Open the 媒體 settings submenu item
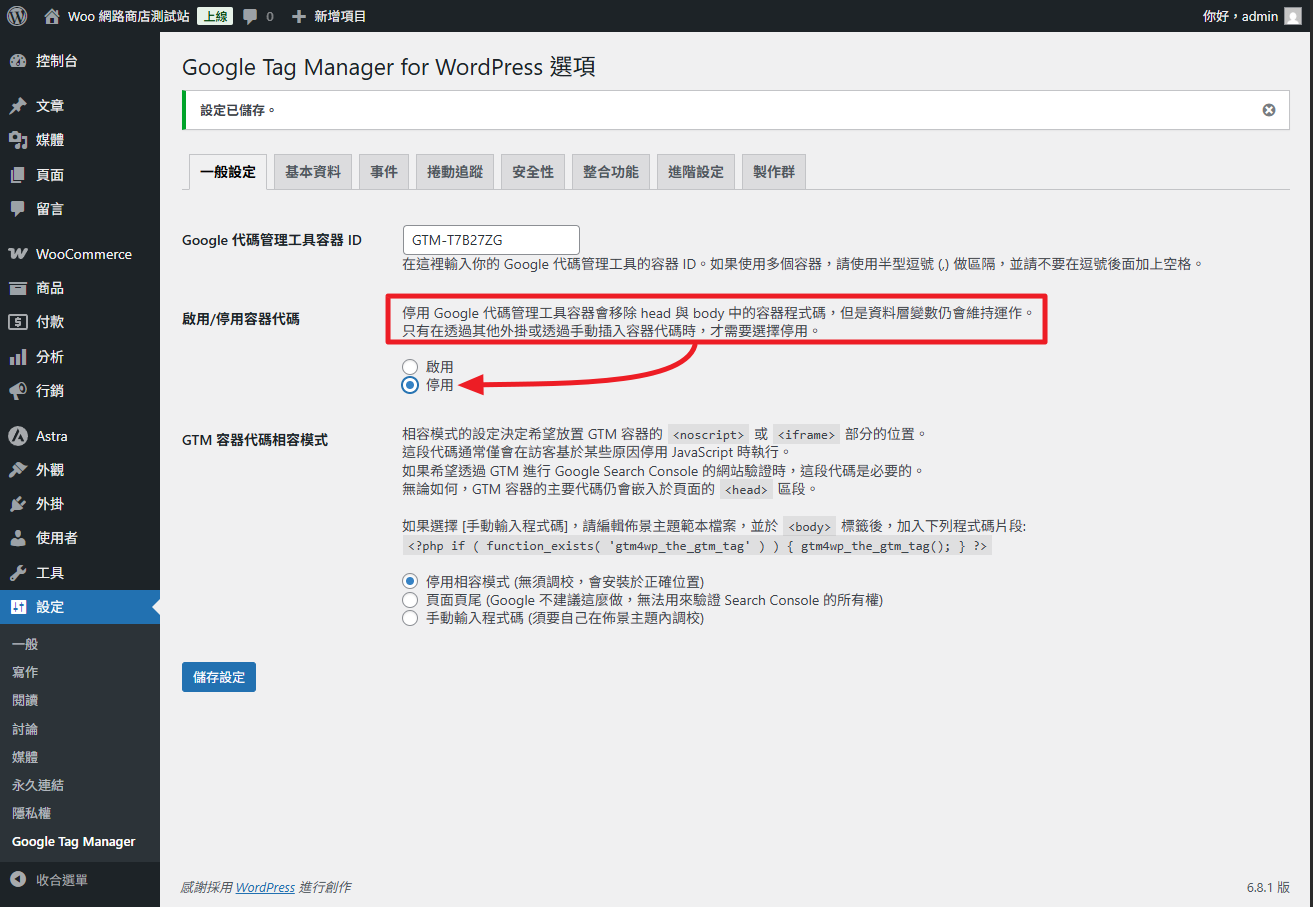 25,757
